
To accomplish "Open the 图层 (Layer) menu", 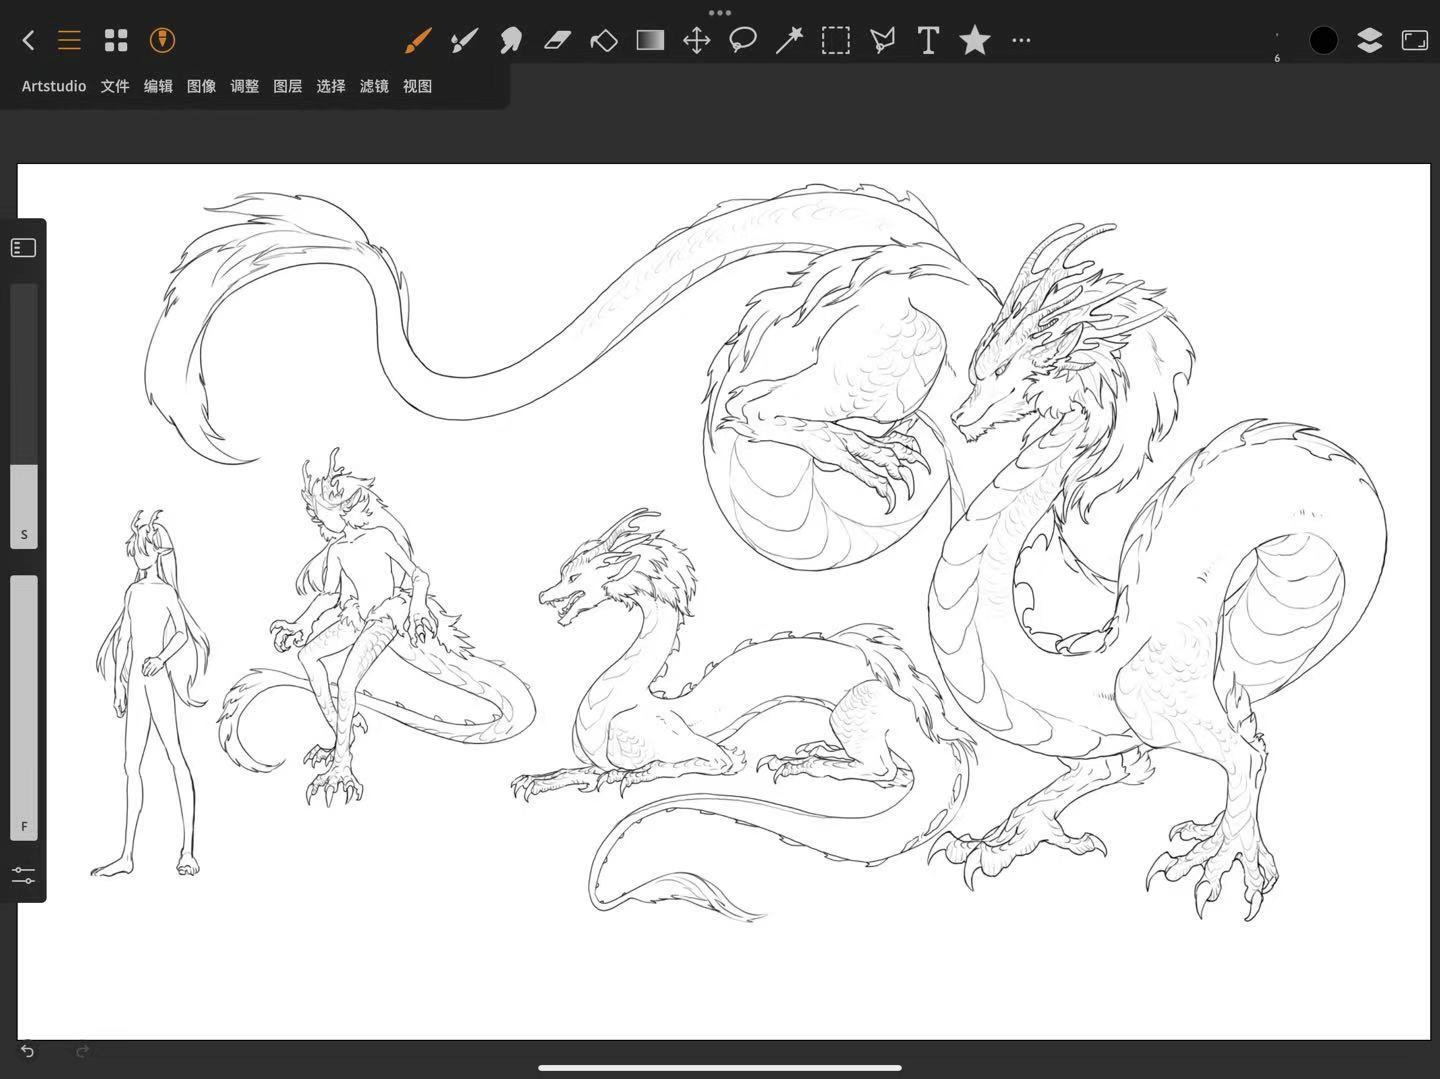I will pyautogui.click(x=288, y=86).
